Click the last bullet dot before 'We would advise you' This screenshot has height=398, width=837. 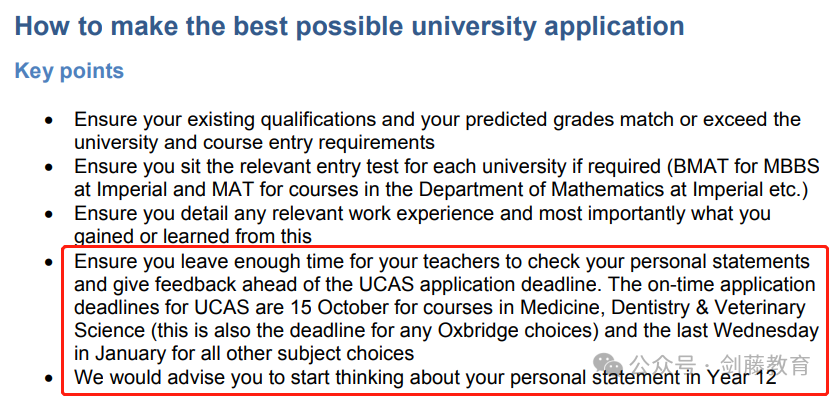(49, 379)
